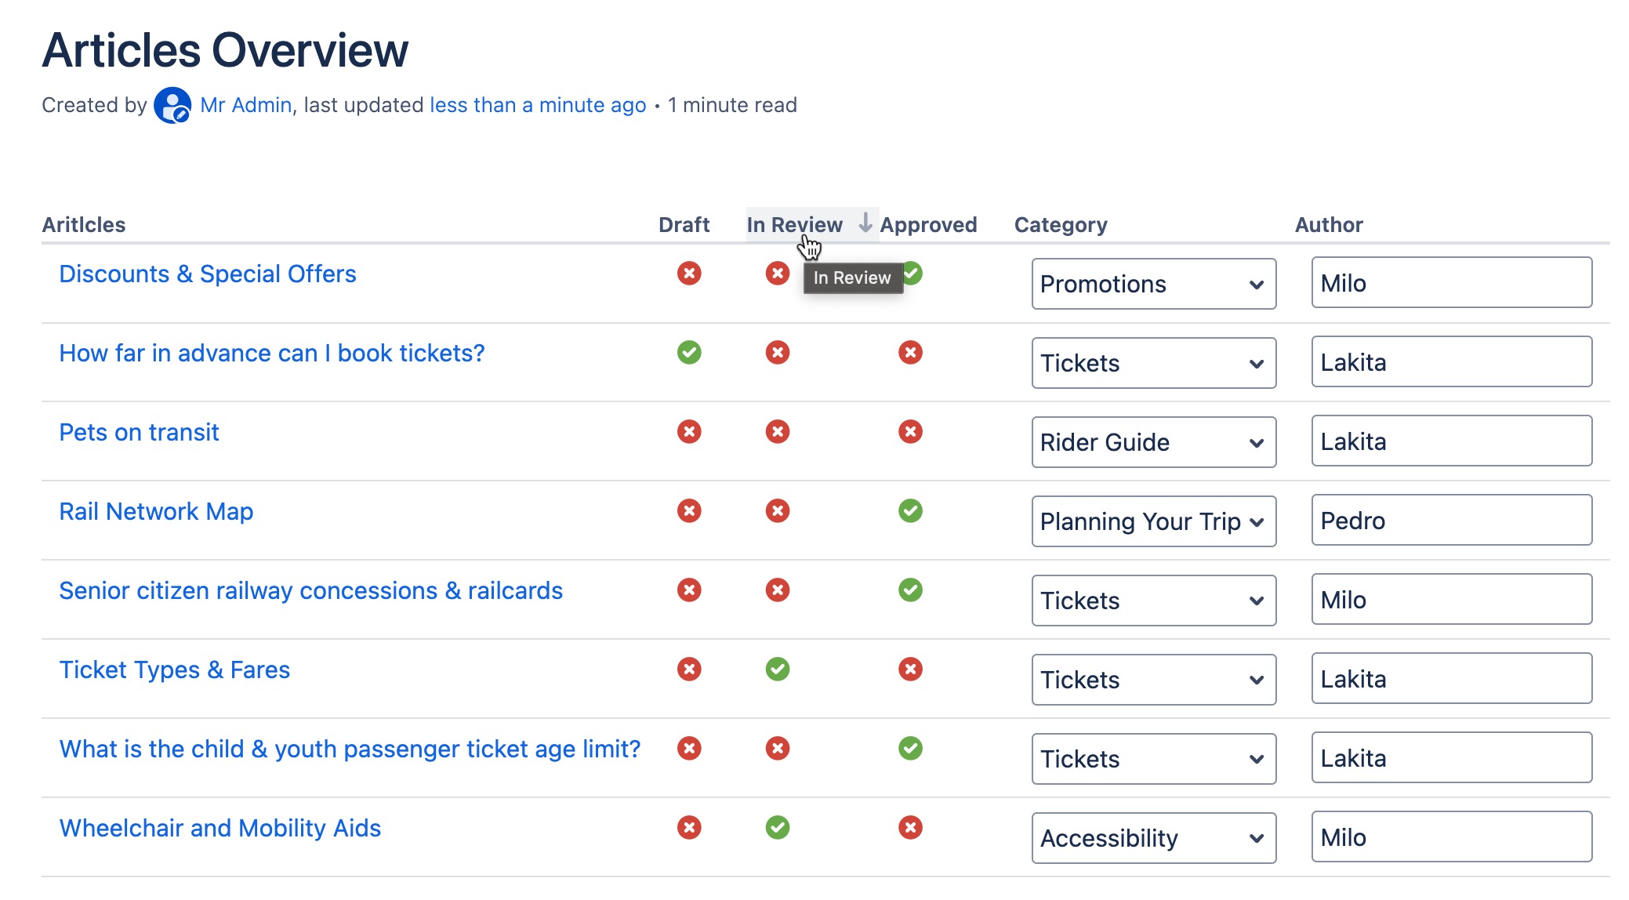Click the In Review column sort arrow
Image resolution: width=1629 pixels, height=900 pixels.
click(864, 224)
